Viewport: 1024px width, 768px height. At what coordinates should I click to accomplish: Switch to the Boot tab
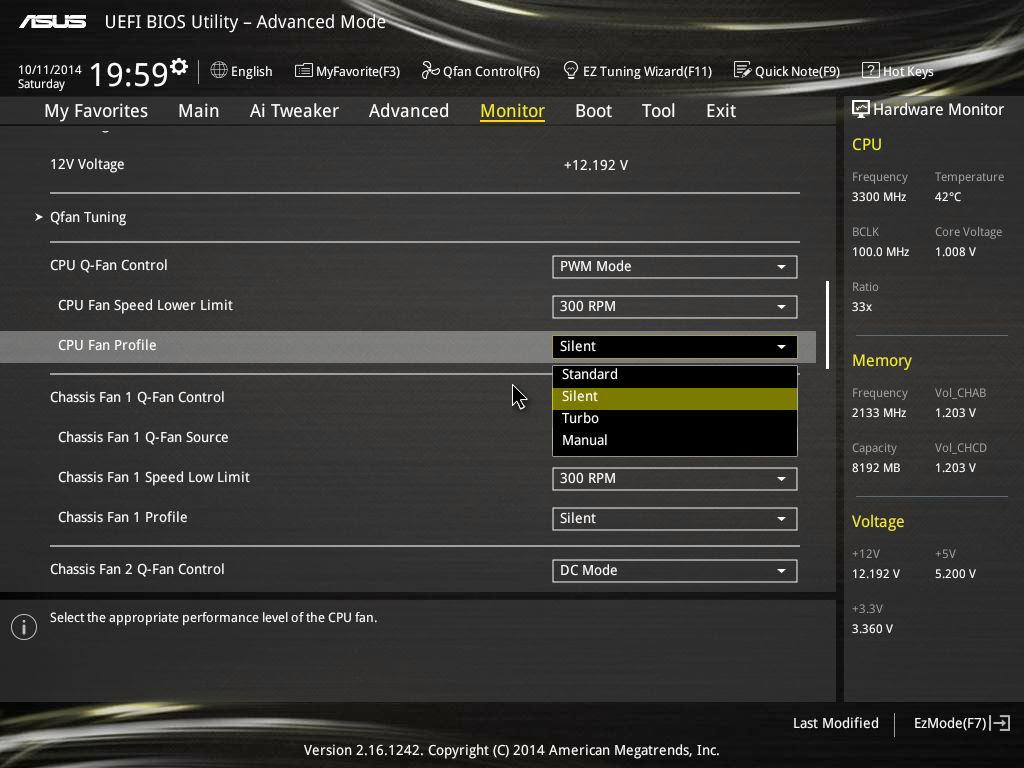[x=593, y=111]
